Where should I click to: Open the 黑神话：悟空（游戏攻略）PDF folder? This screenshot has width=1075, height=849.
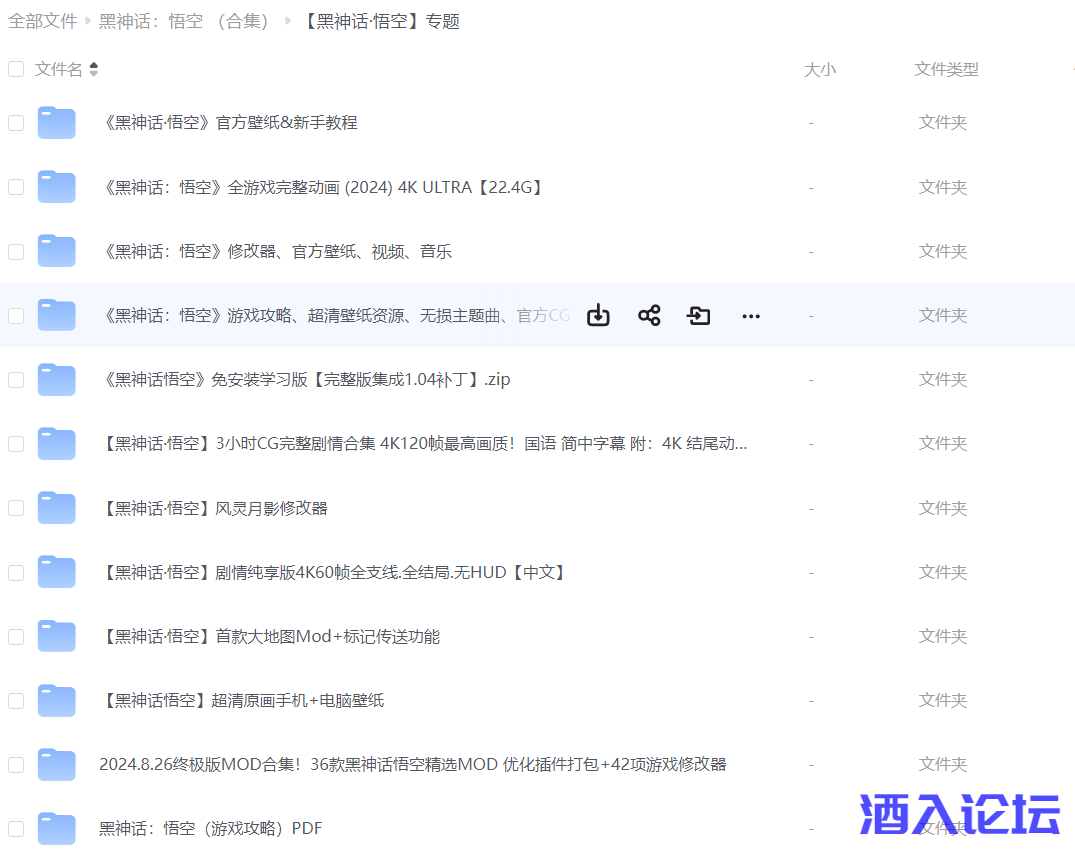[x=210, y=828]
